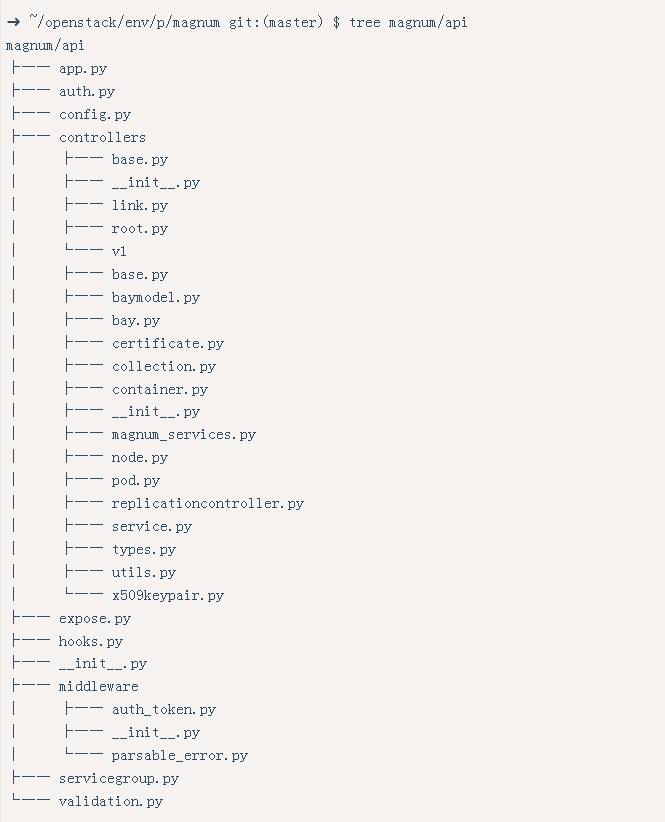This screenshot has height=822, width=665.
Task: Select the middleware directory name
Action: point(99,687)
